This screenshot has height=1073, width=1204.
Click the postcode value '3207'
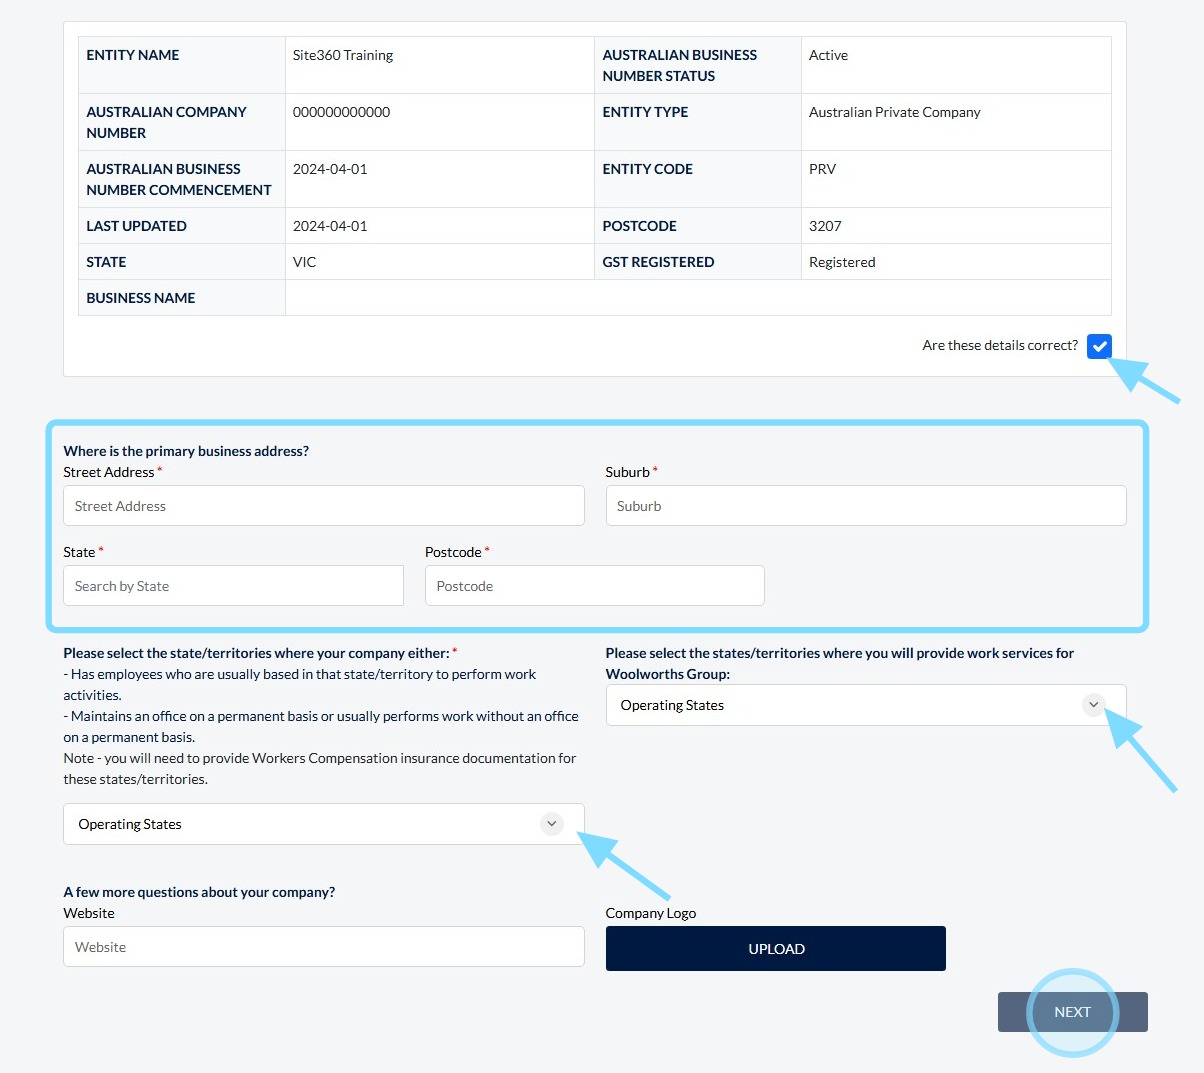coord(826,226)
